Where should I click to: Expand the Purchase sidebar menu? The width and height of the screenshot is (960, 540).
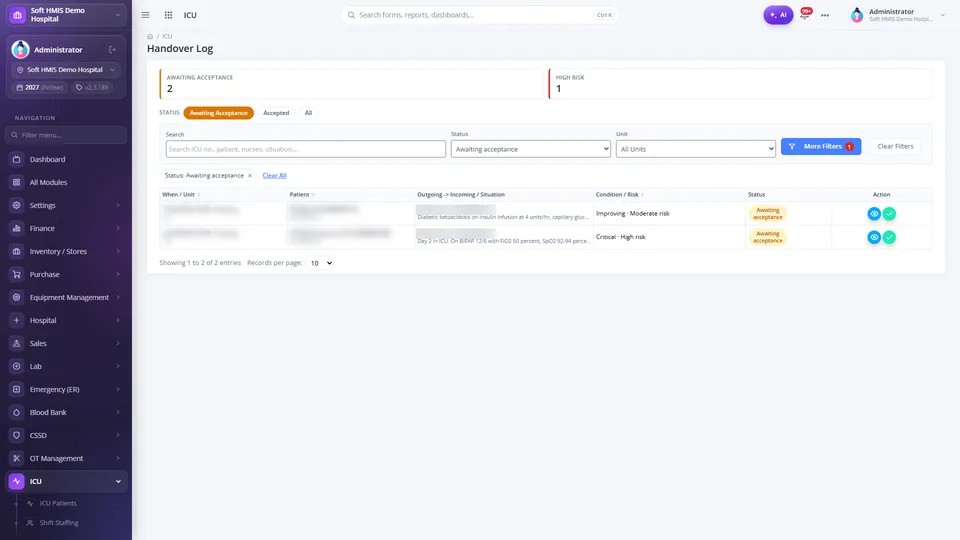click(x=66, y=274)
